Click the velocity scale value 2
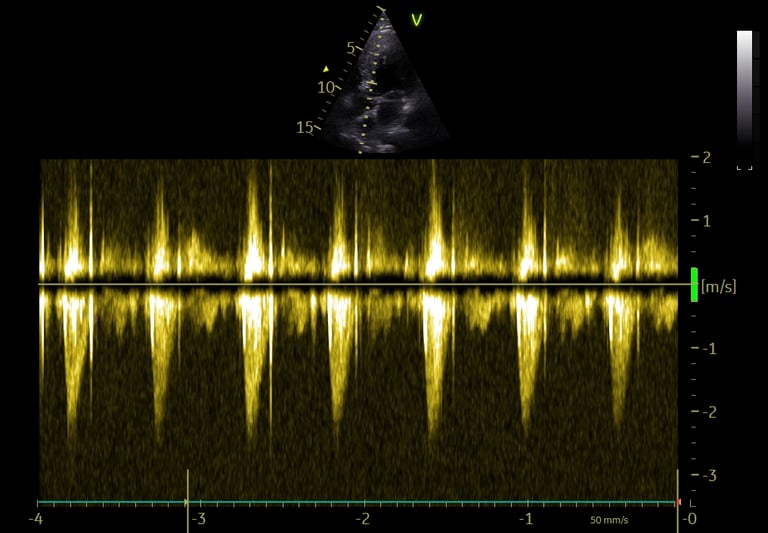768x533 pixels. (x=706, y=158)
